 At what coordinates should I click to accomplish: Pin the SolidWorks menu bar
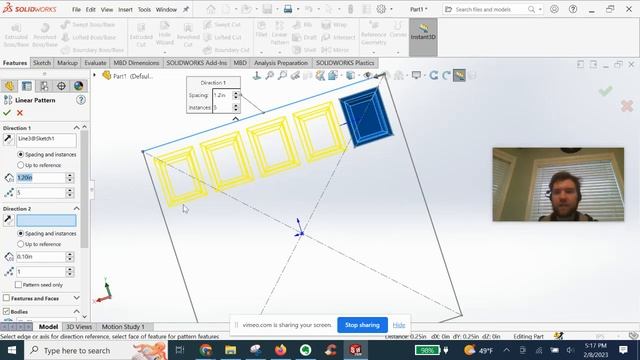click(186, 9)
